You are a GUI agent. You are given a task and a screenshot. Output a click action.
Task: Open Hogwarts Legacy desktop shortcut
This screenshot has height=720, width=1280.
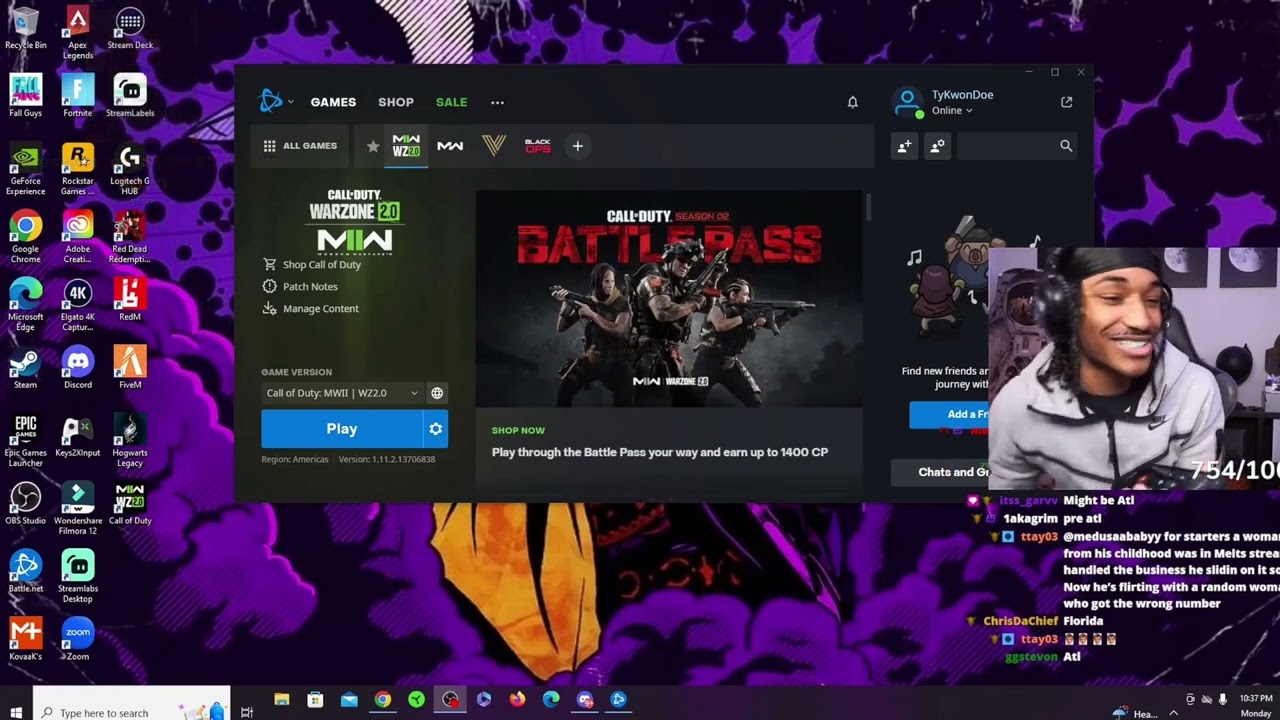(x=130, y=441)
